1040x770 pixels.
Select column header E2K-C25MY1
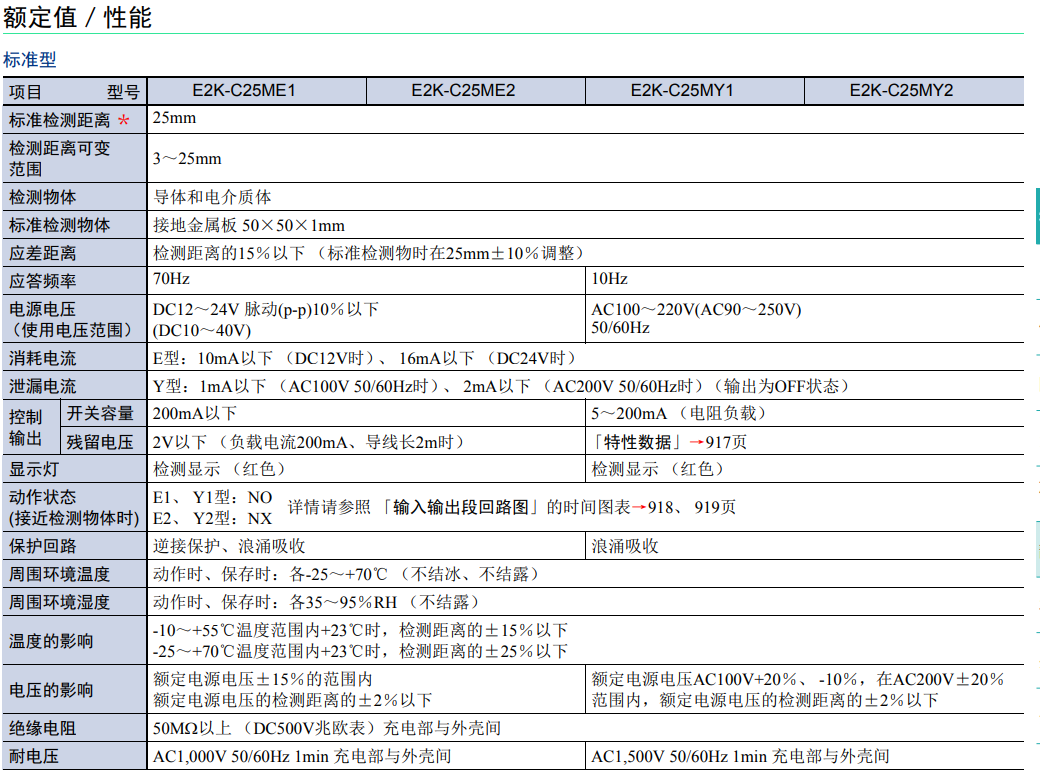pyautogui.click(x=682, y=91)
